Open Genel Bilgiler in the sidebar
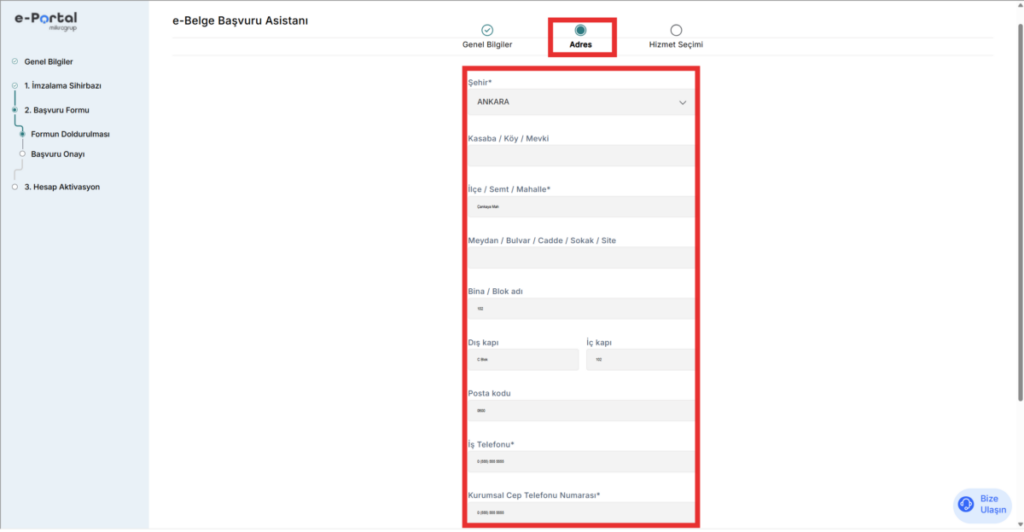Viewport: 1024px width, 532px height. [48, 61]
